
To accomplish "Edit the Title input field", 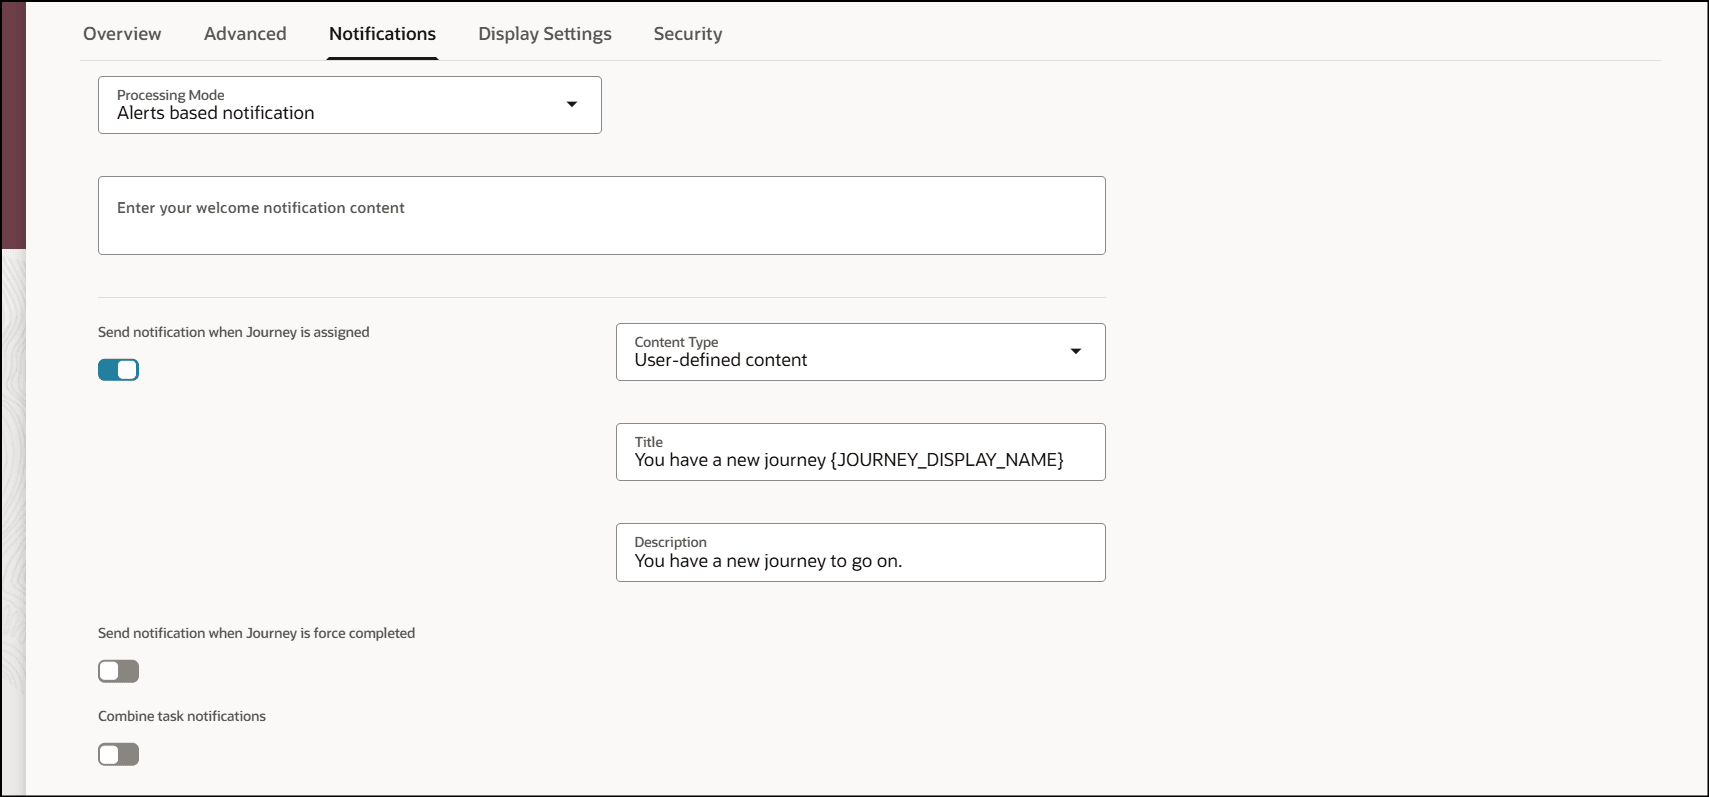I will tap(861, 452).
